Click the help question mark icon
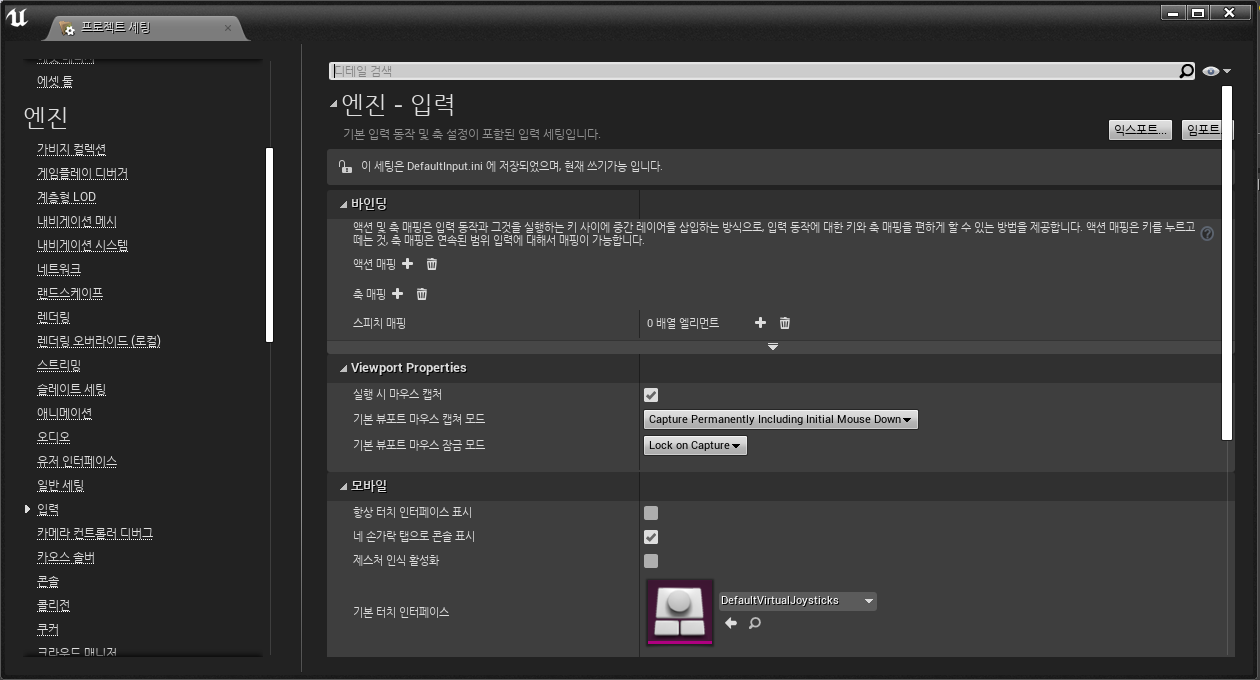 (1207, 234)
